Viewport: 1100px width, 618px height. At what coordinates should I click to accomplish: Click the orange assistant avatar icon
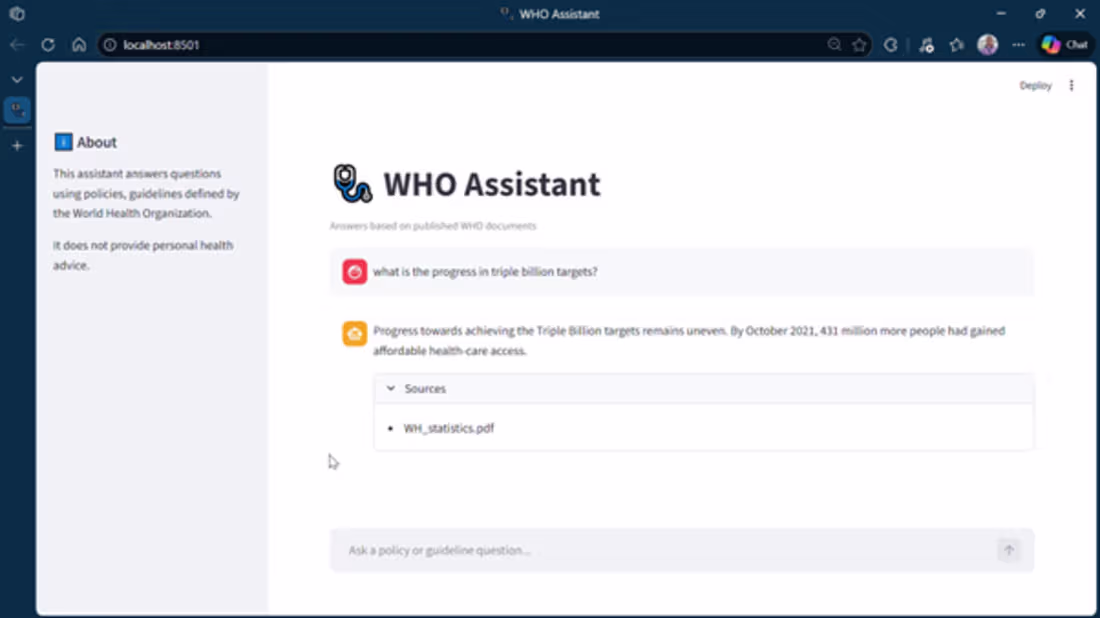click(x=354, y=333)
